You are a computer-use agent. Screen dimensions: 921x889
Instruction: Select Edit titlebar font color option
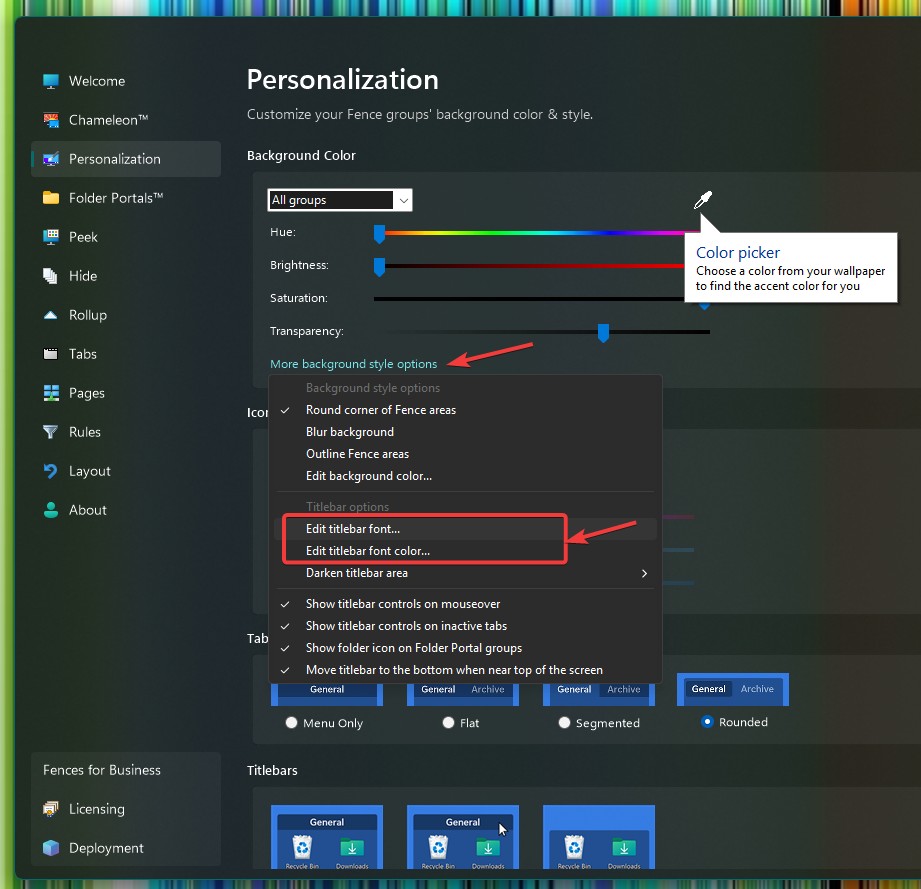[367, 551]
